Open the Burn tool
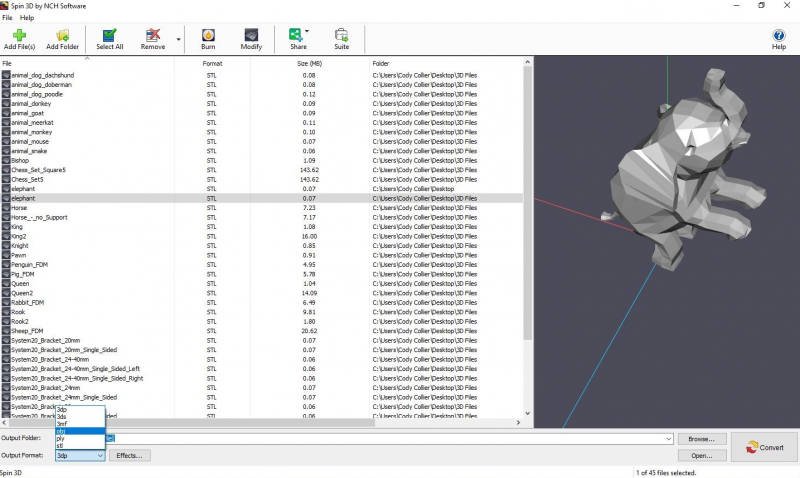This screenshot has width=800, height=478. [x=208, y=37]
